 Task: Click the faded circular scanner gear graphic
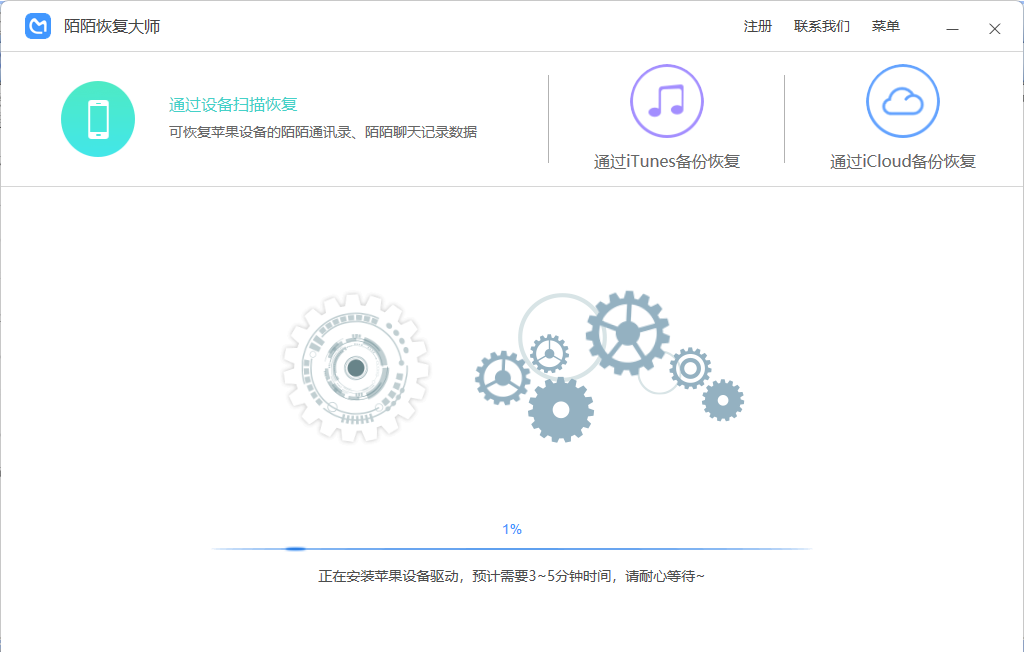[x=355, y=368]
